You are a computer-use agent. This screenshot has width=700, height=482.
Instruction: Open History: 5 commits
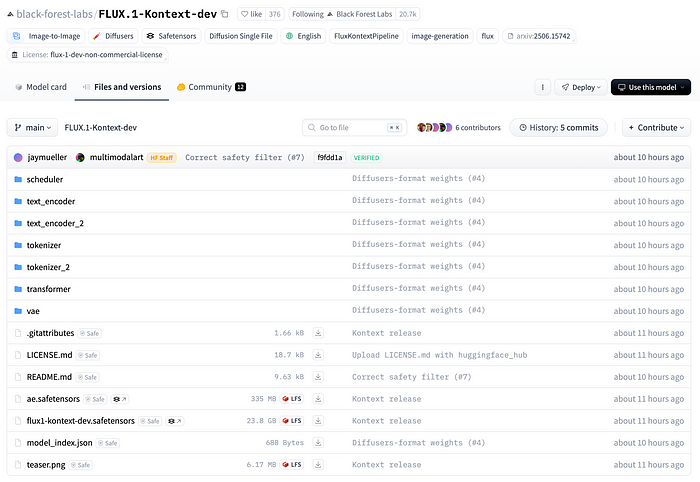click(x=558, y=128)
